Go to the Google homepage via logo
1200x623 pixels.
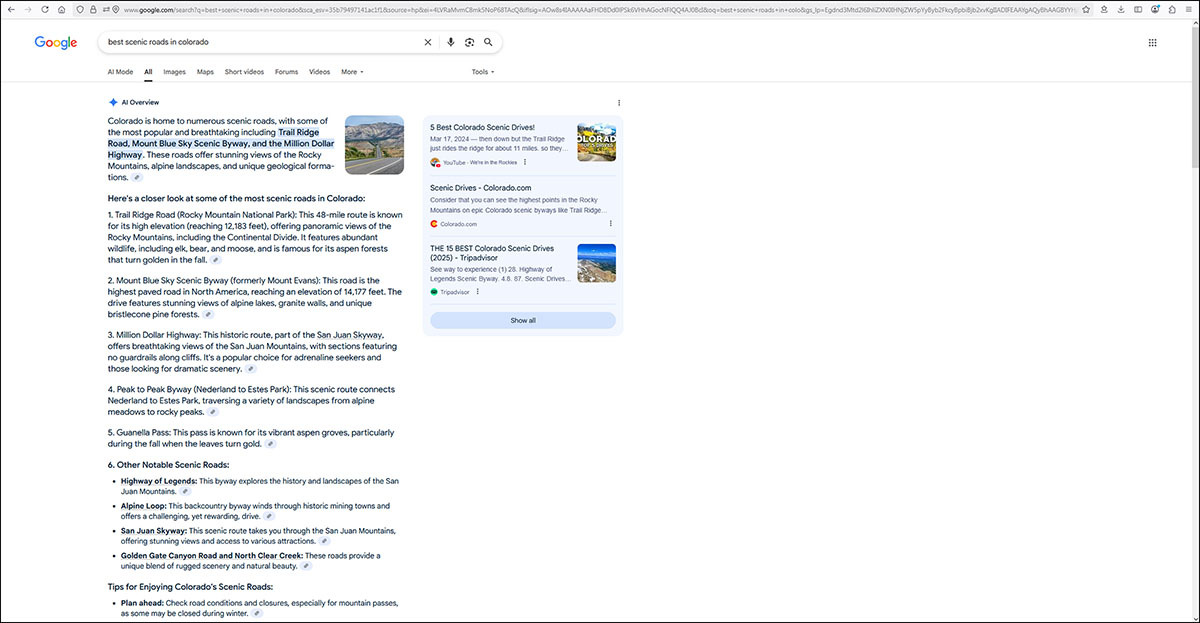(x=56, y=43)
